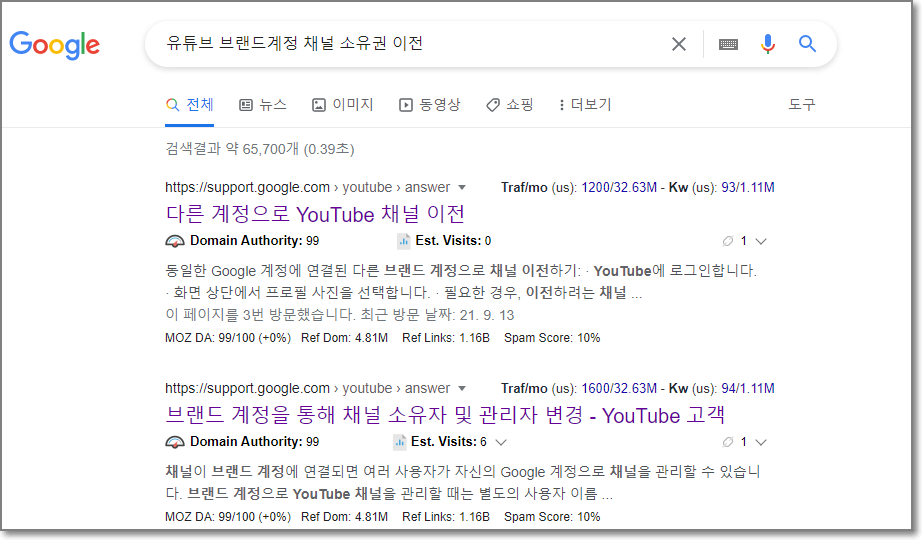Open result 브랜드 계정을 통해 채널 소유자 및 관리자 변경

coord(445,415)
